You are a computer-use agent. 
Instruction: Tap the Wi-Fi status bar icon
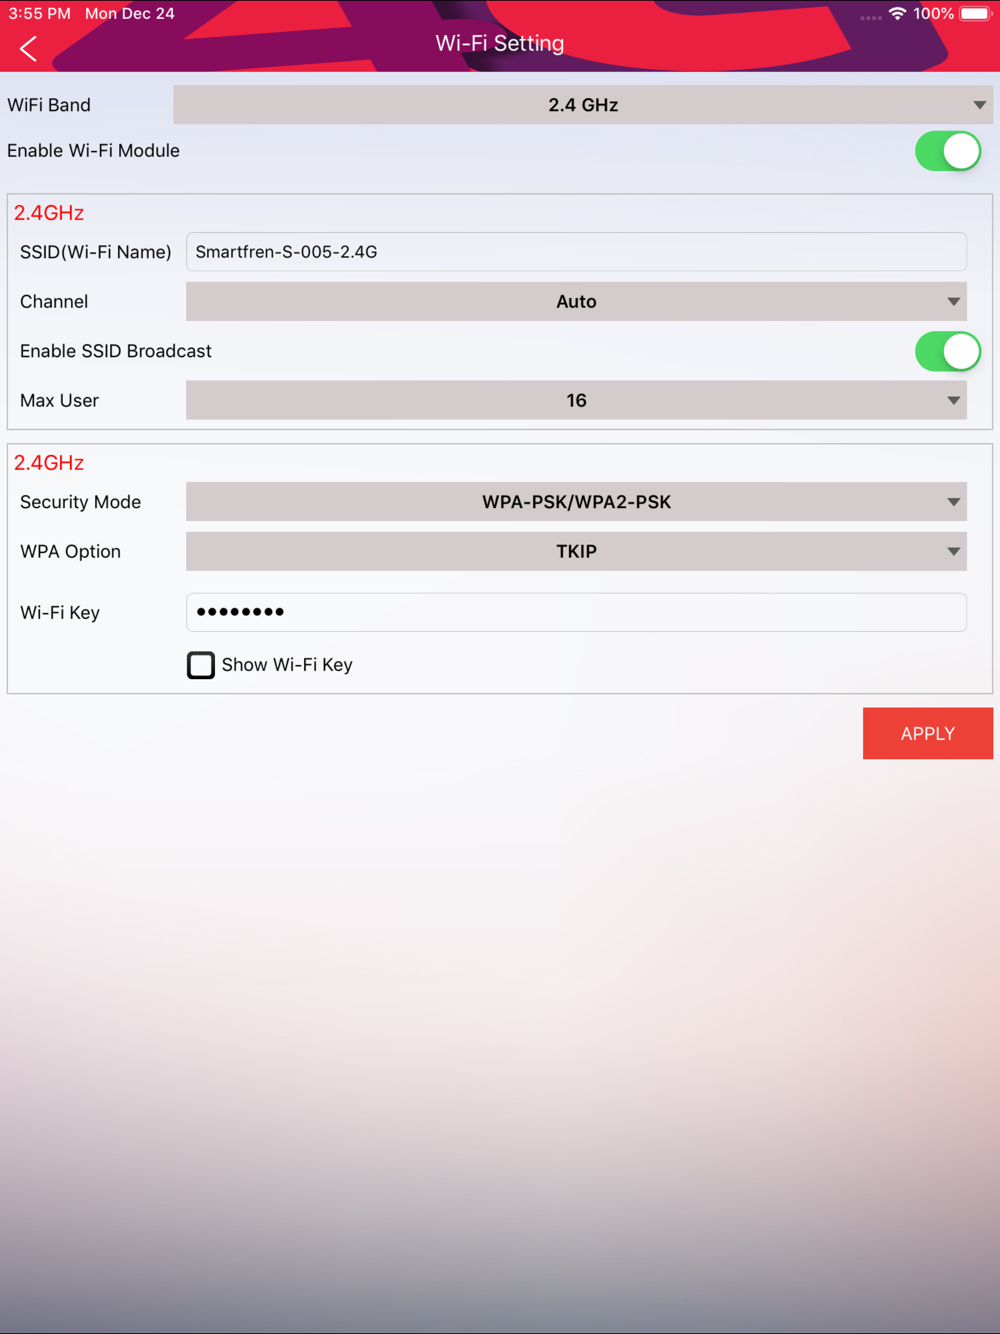coord(897,14)
